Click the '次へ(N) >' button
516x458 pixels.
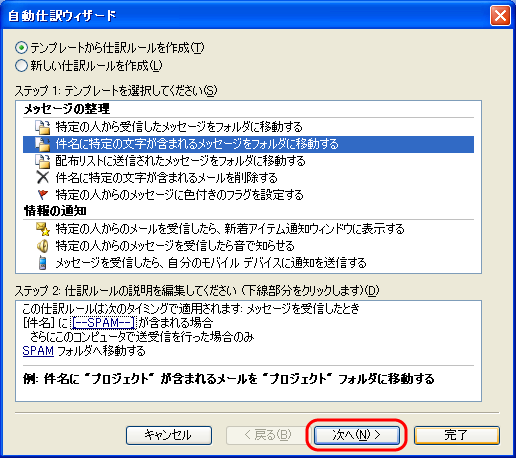tap(357, 435)
